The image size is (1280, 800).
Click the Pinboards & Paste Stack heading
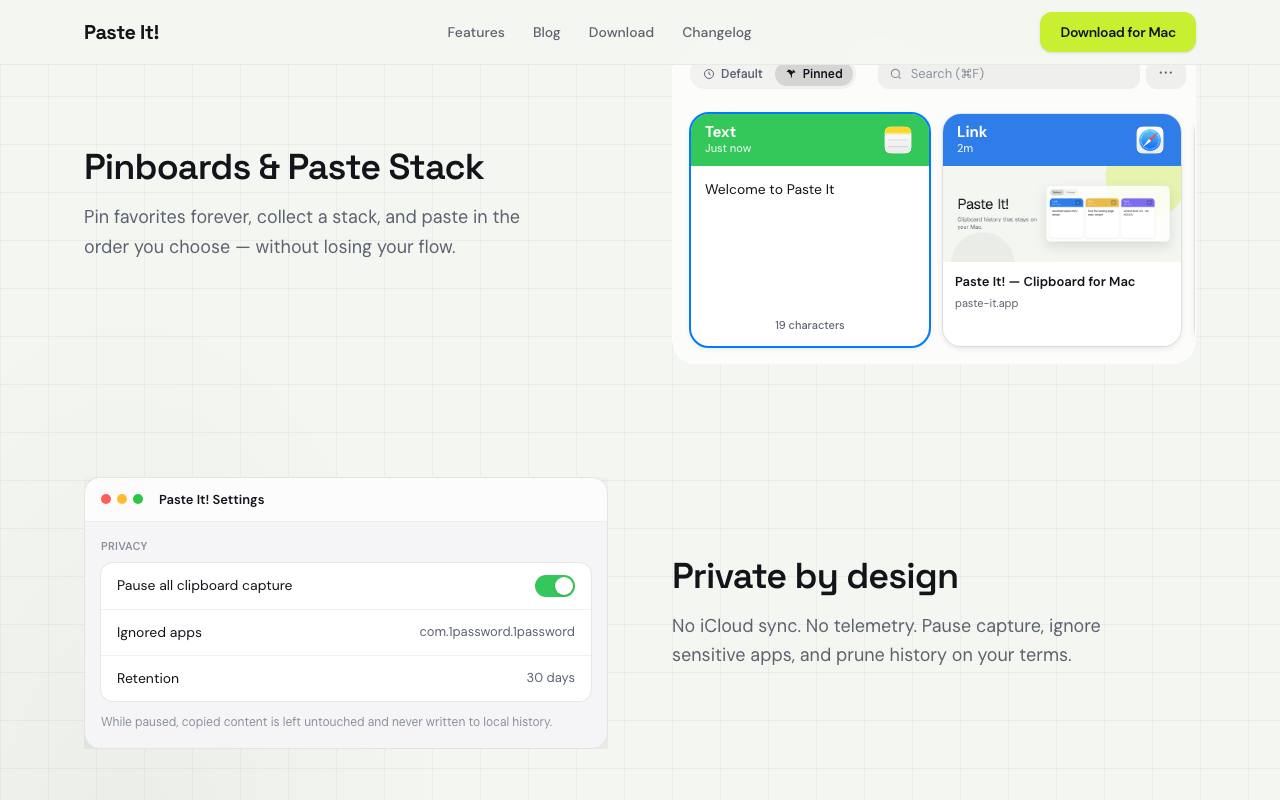pyautogui.click(x=284, y=167)
